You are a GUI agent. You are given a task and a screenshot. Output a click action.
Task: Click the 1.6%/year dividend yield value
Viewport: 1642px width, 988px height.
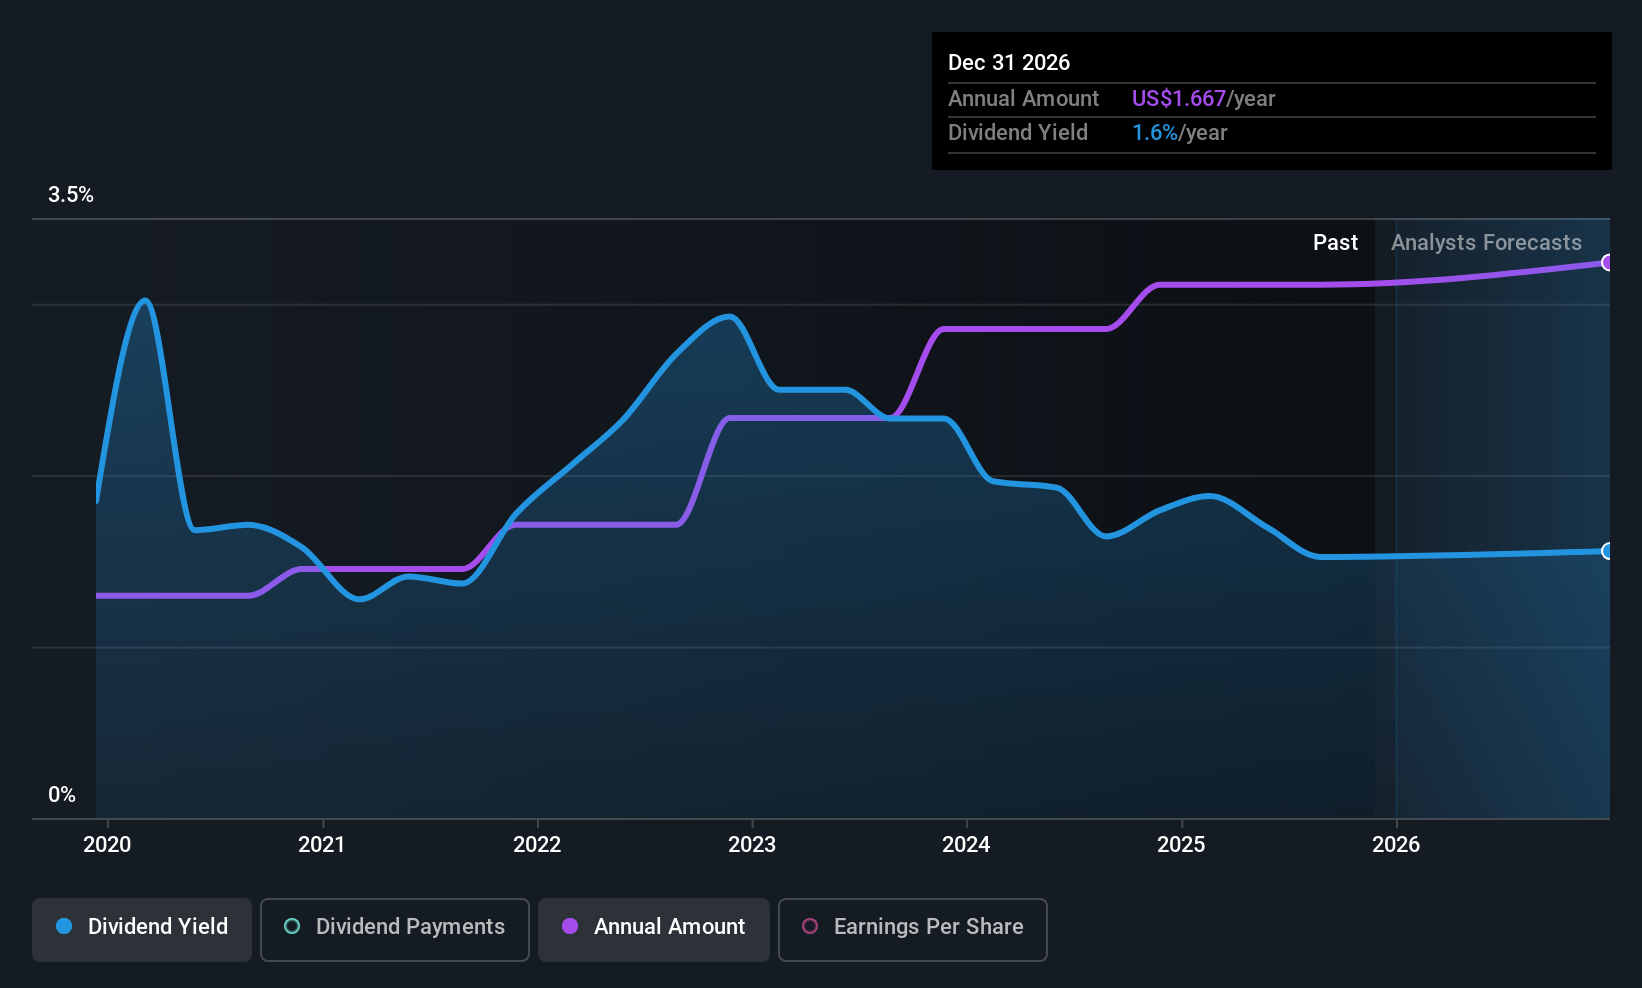tap(1179, 133)
